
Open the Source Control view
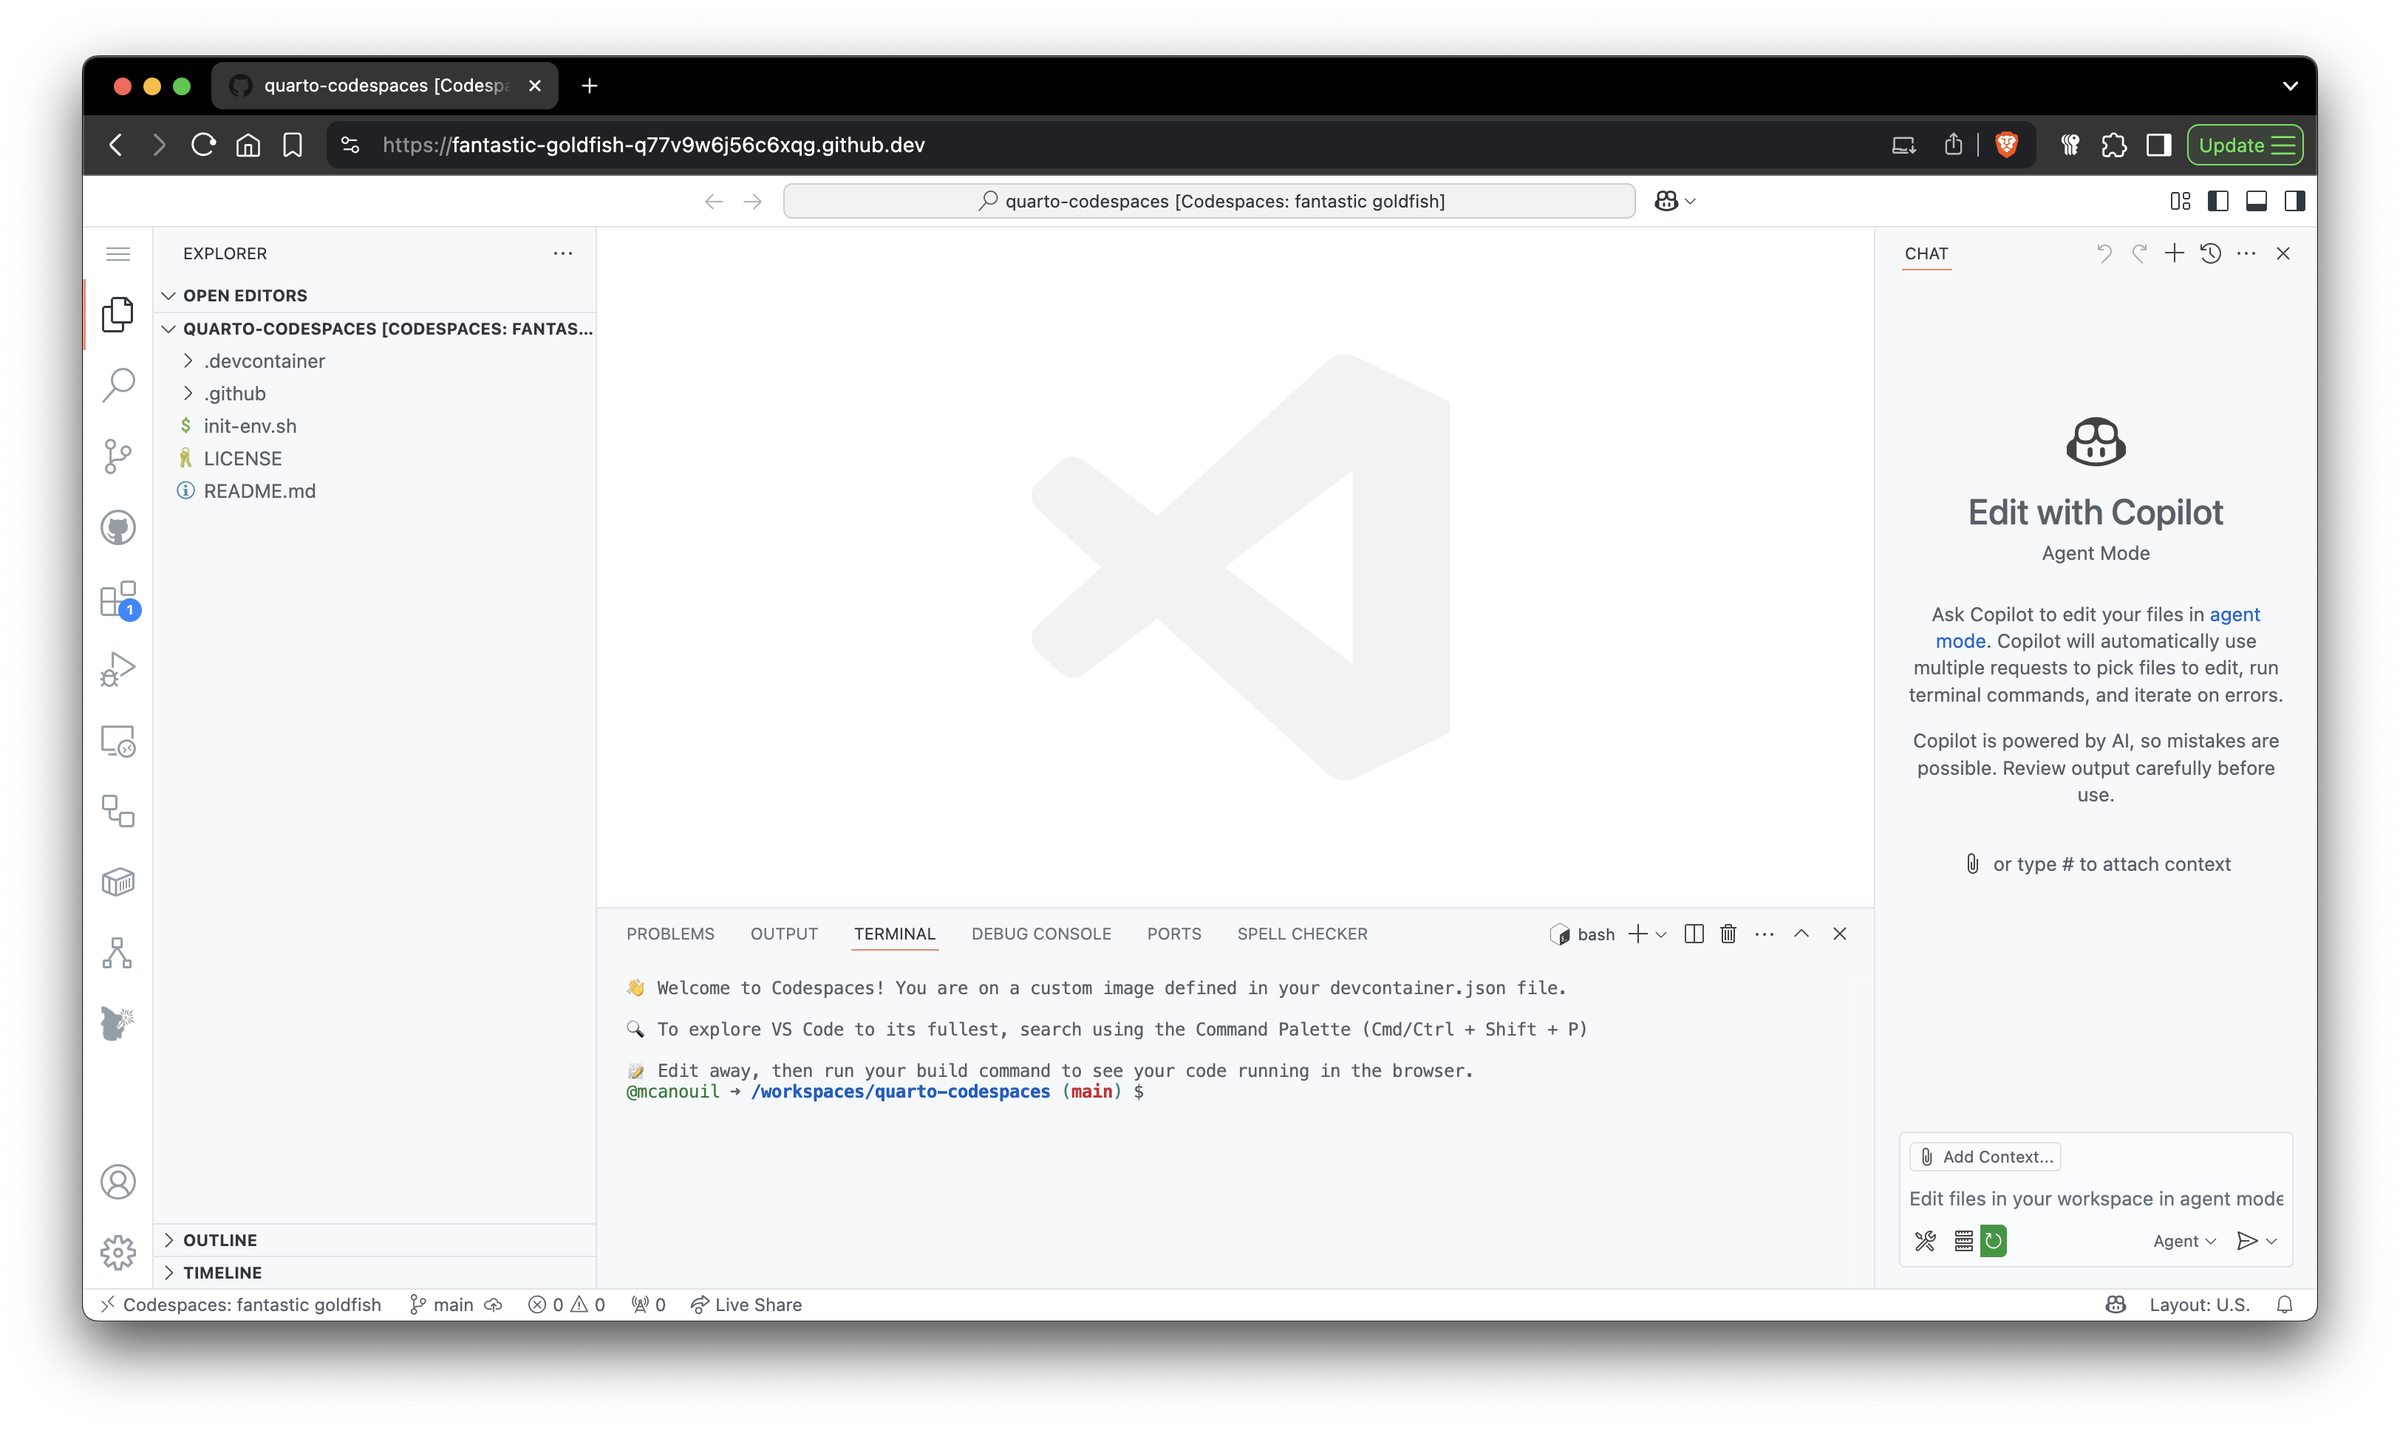[x=118, y=456]
